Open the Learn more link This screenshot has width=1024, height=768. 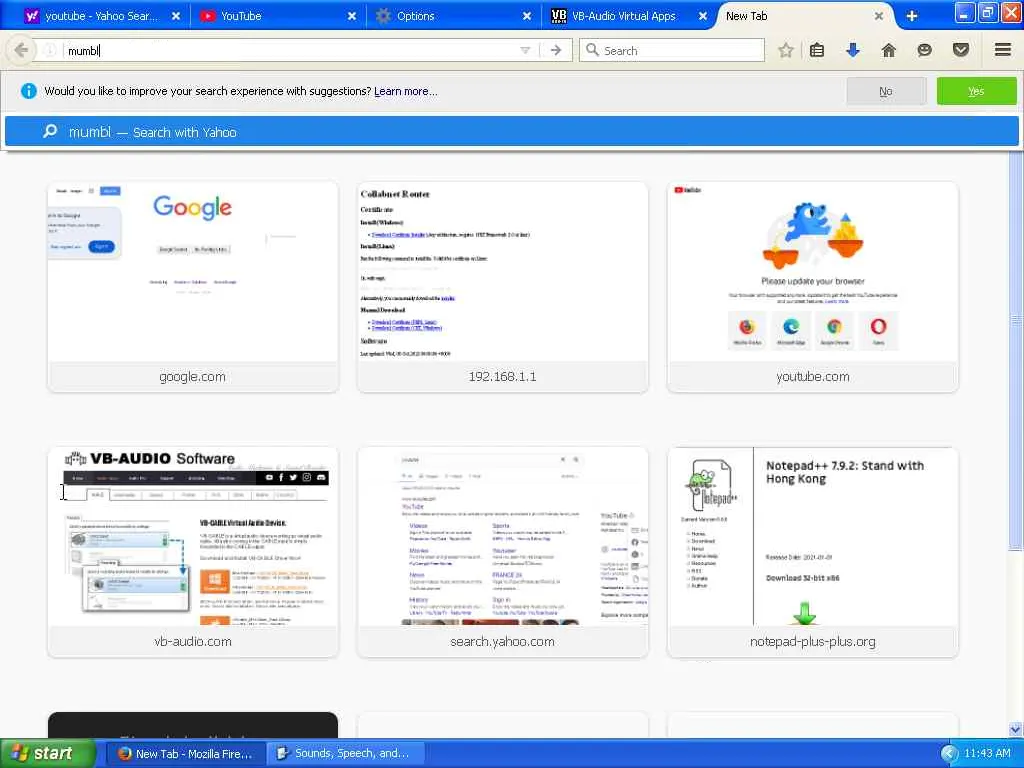[x=406, y=91]
